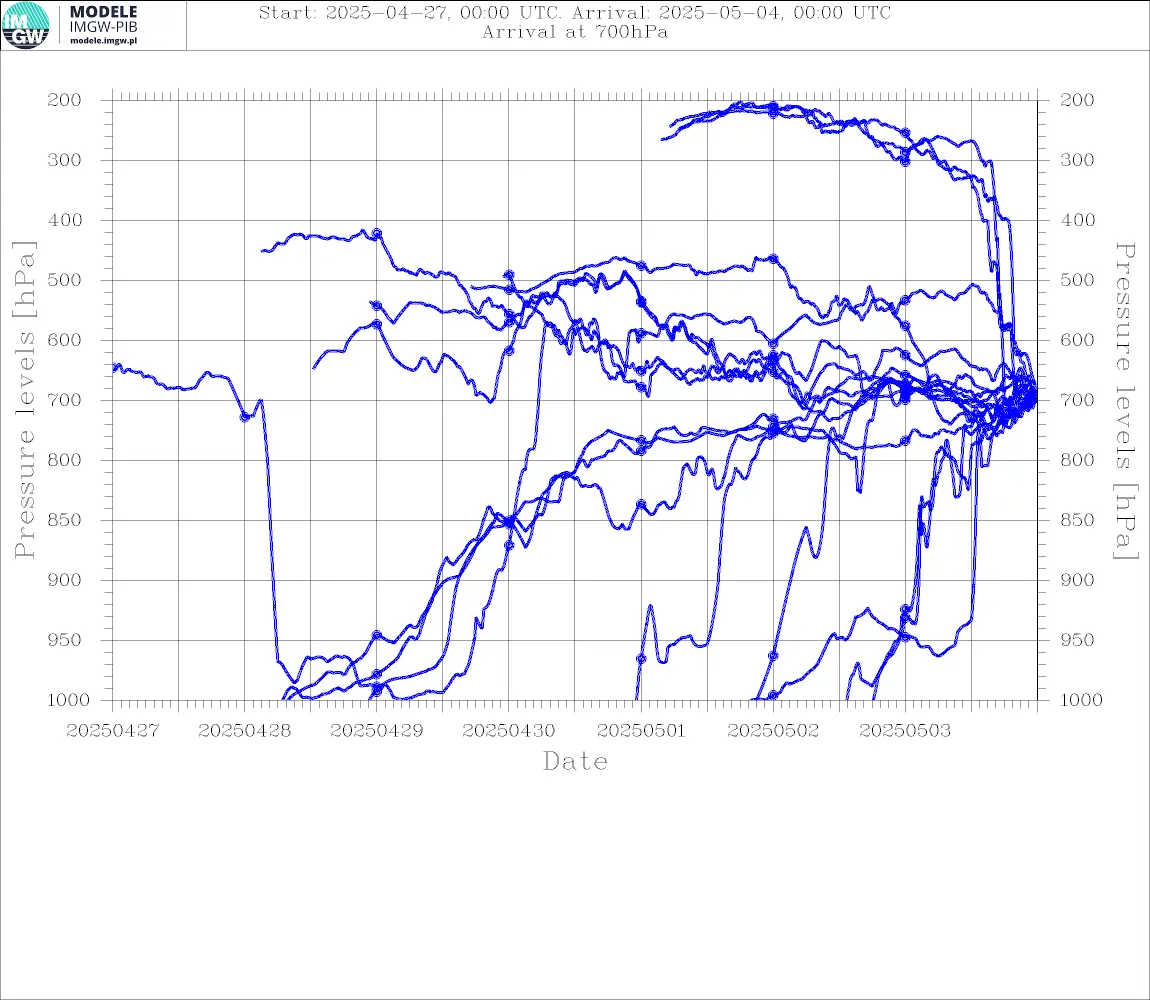Click the 20250501 date label
1150x1000 pixels.
pyautogui.click(x=641, y=731)
